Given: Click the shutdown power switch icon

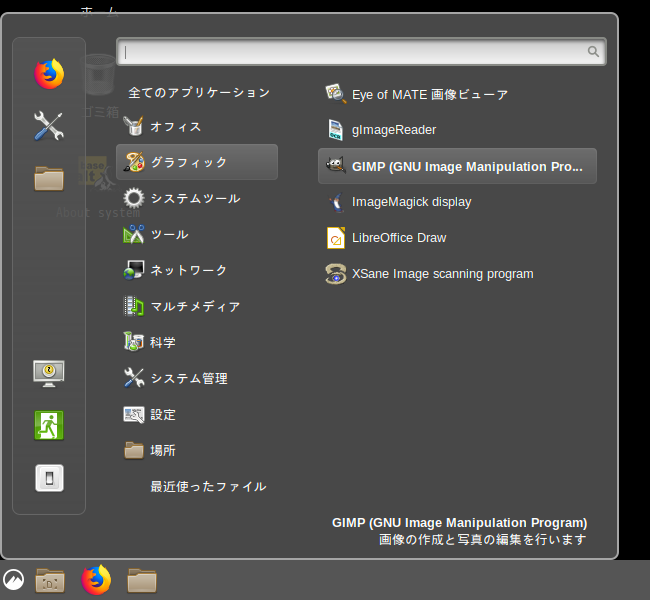Looking at the screenshot, I should pyautogui.click(x=49, y=478).
